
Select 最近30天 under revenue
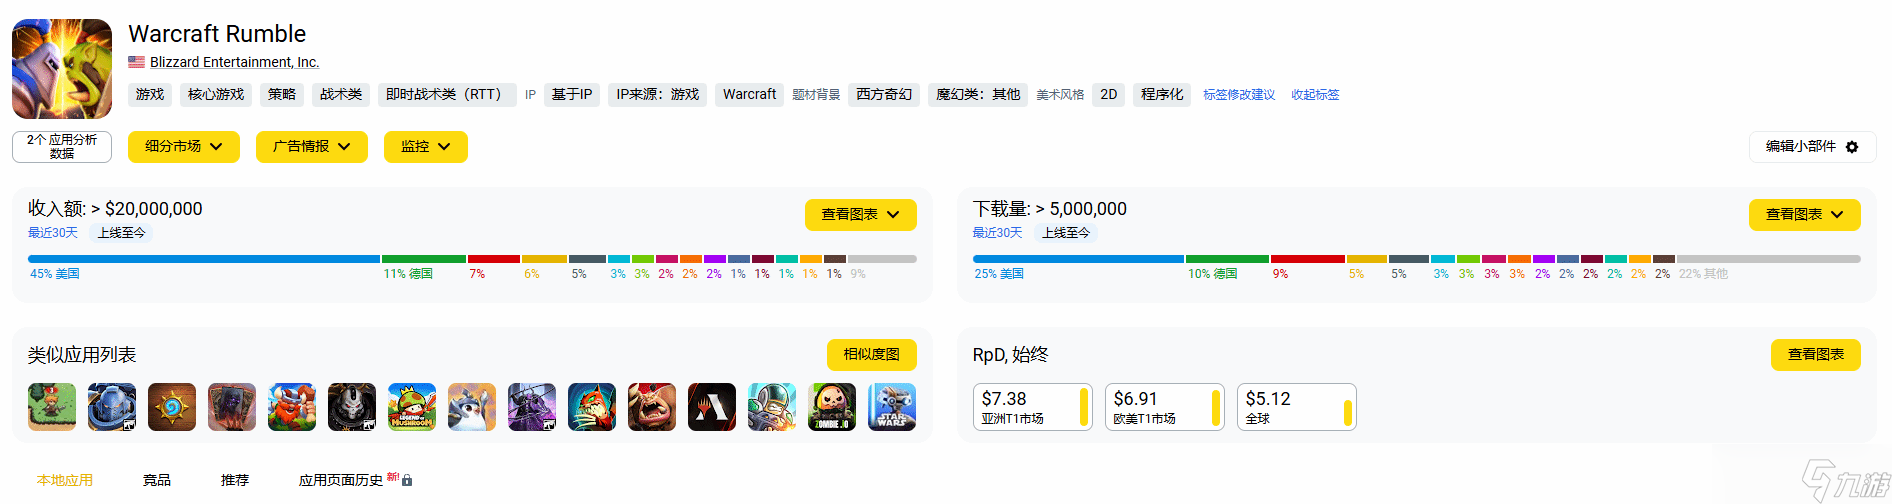click(x=53, y=233)
